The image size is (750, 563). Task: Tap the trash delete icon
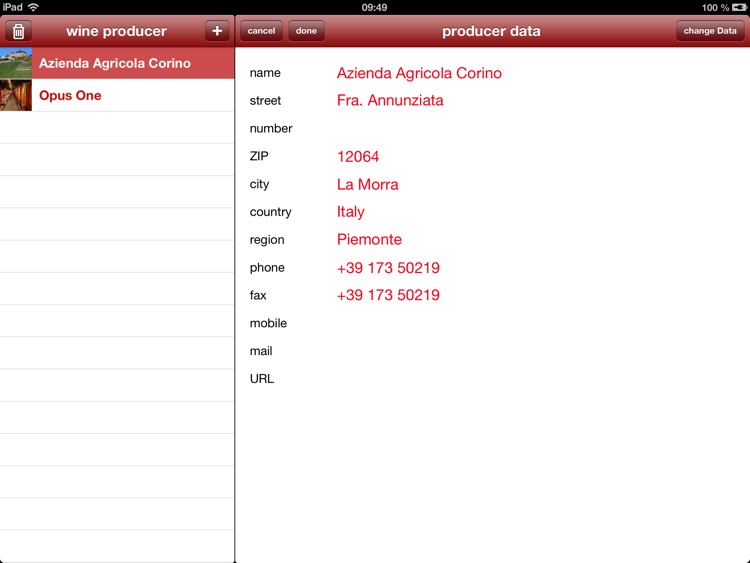pos(18,31)
